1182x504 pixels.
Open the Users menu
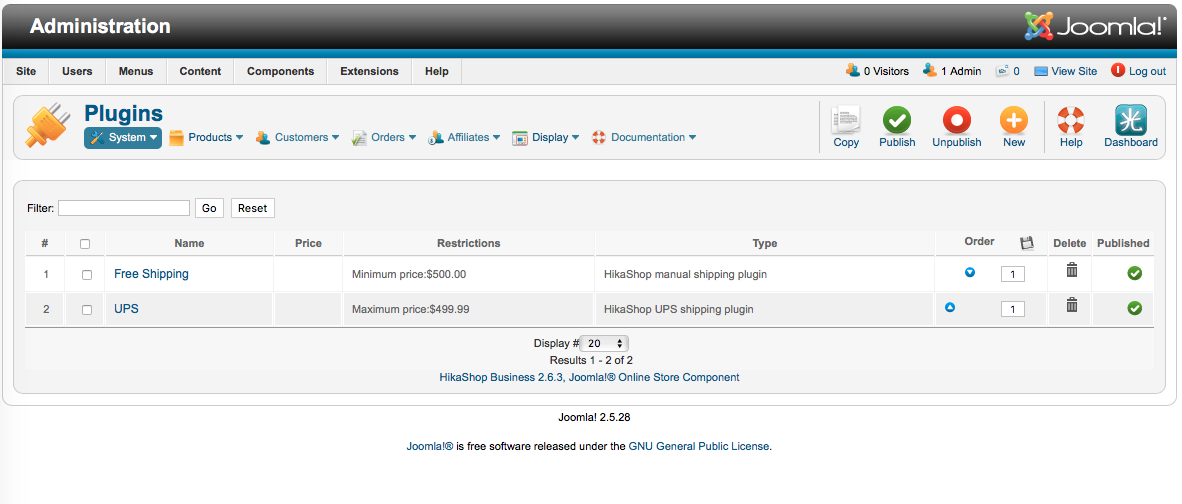pos(77,72)
